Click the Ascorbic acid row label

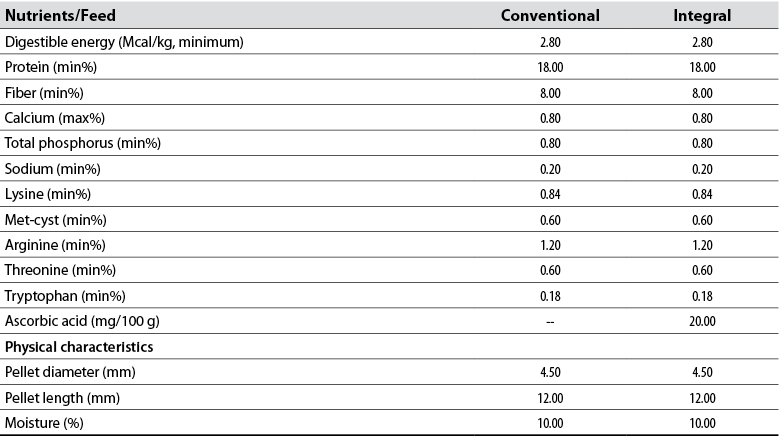82,321
